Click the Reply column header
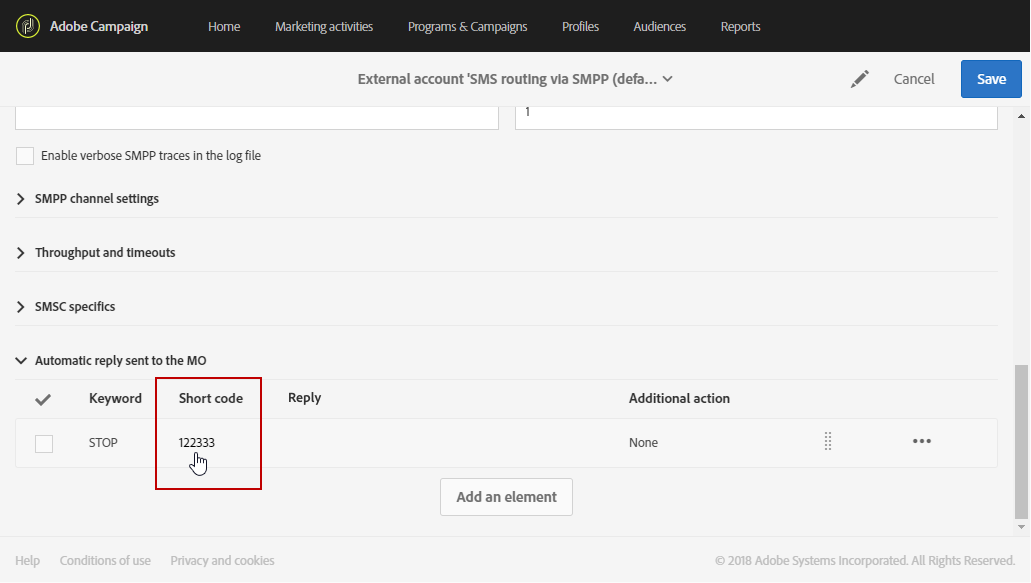Image resolution: width=1031 pixels, height=583 pixels. [x=304, y=398]
